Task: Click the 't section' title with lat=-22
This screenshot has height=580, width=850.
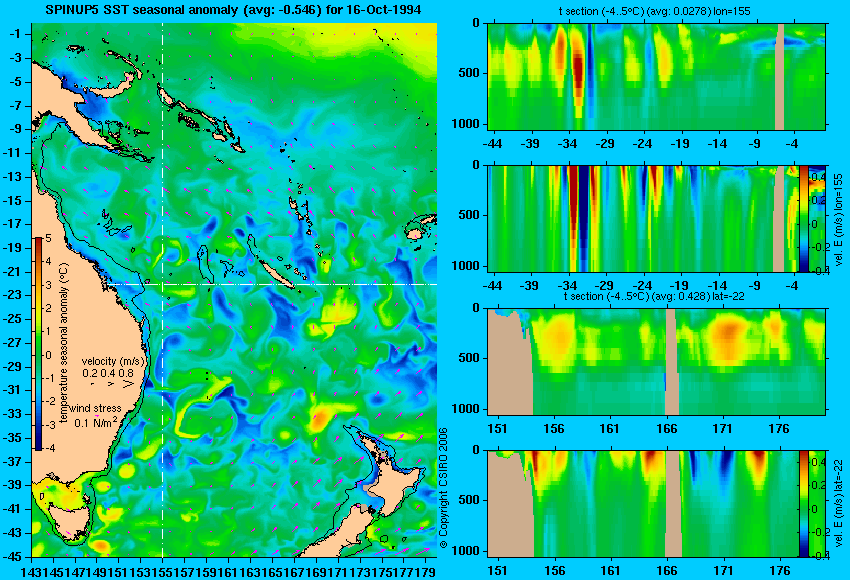Action: click(654, 297)
